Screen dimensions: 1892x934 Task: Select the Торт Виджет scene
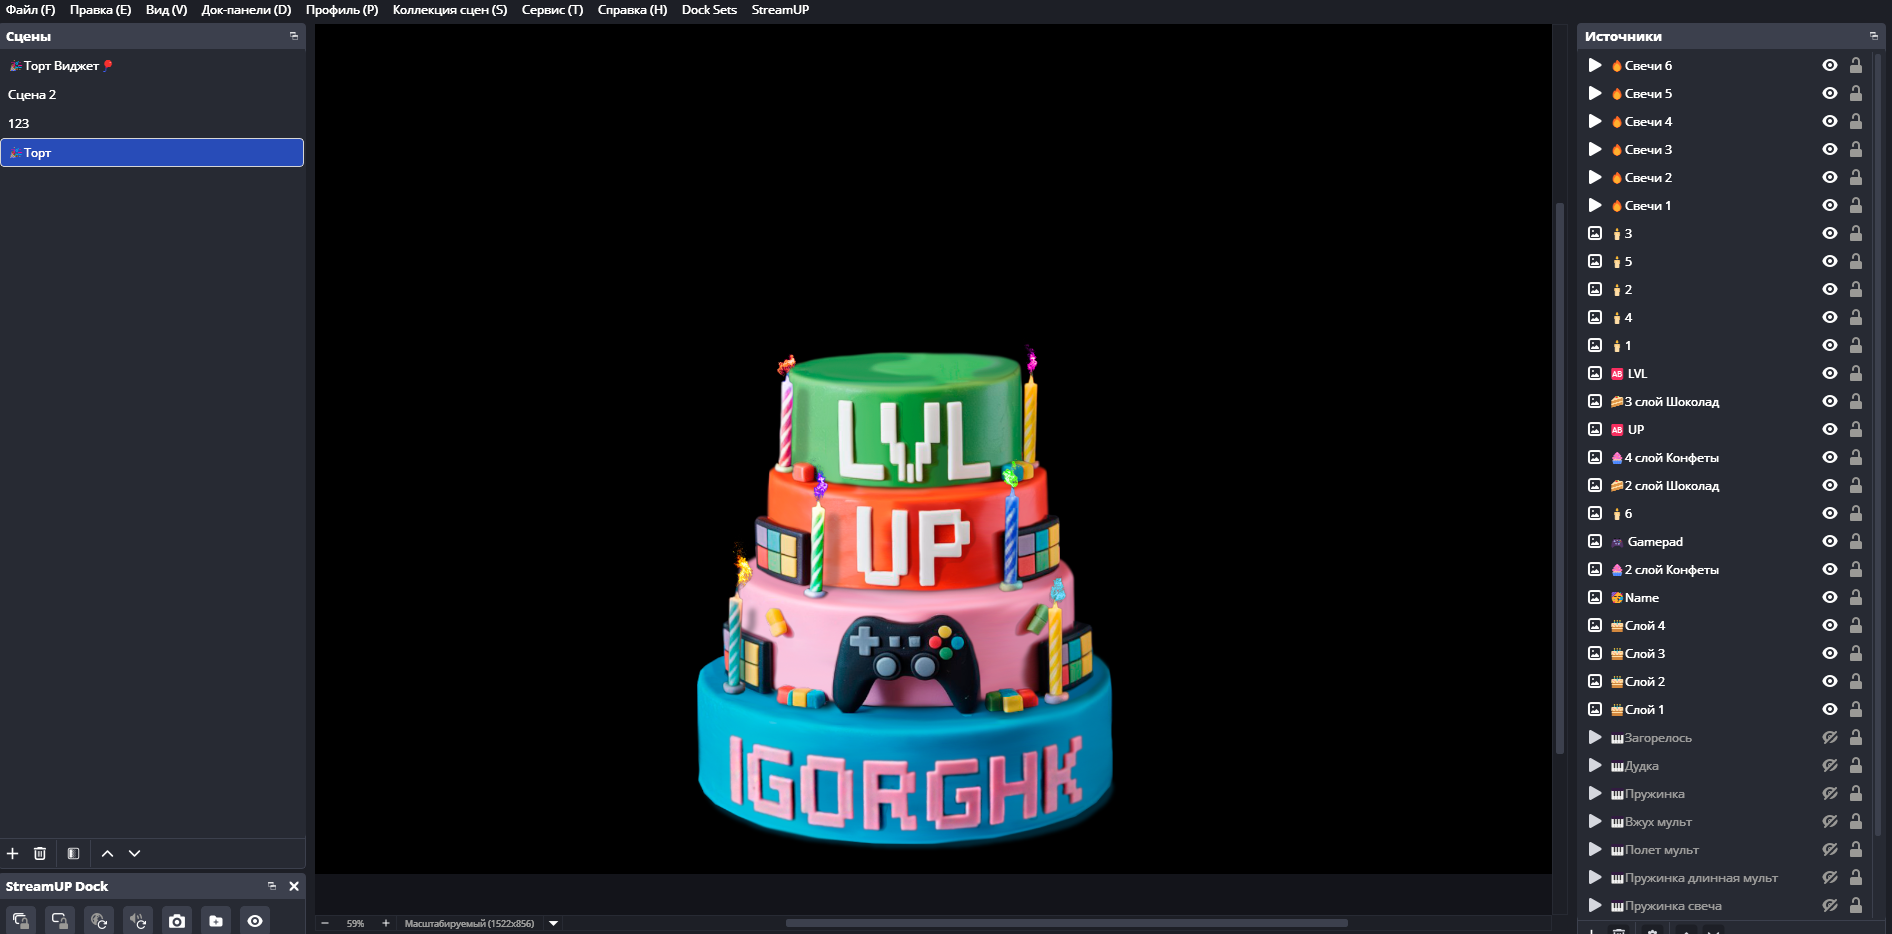60,66
